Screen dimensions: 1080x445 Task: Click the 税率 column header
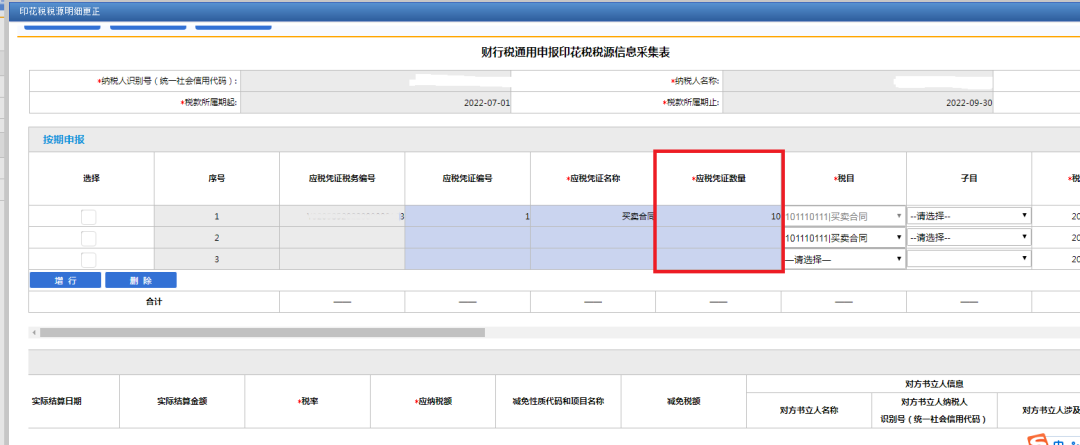(x=307, y=402)
